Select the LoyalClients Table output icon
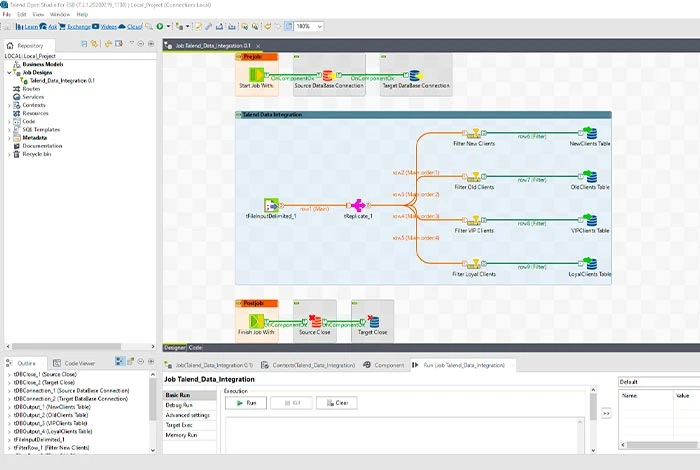Screen dimensions: 700x470 pyautogui.click(x=589, y=262)
